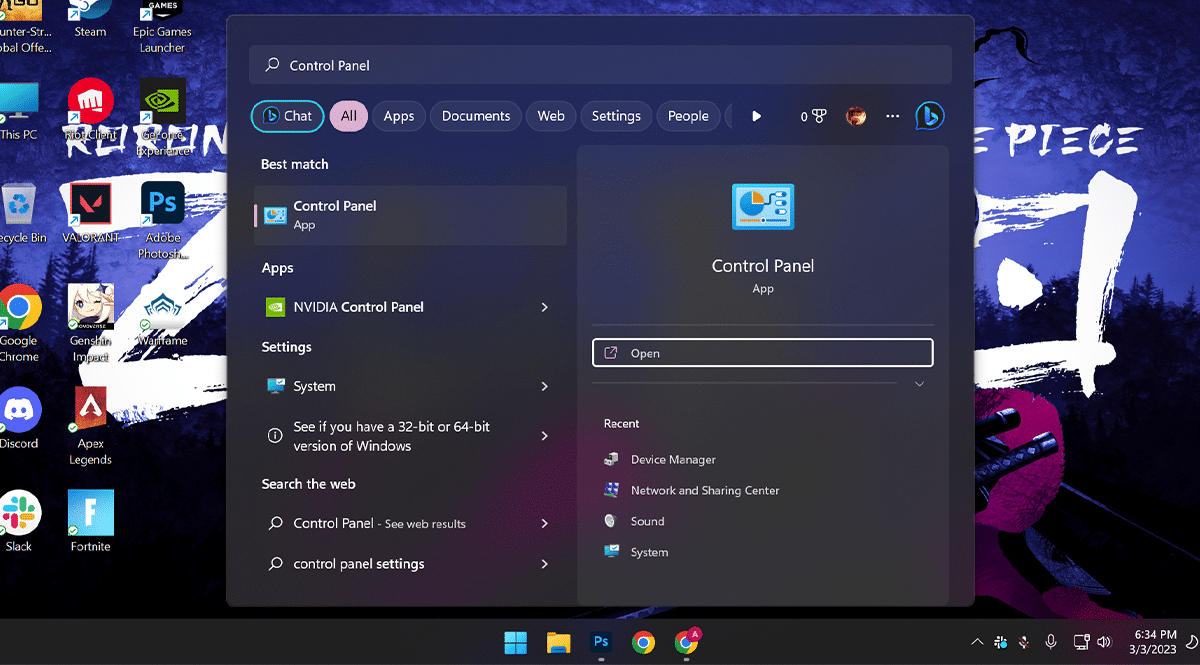Switch to the Settings filter tab

(x=616, y=116)
